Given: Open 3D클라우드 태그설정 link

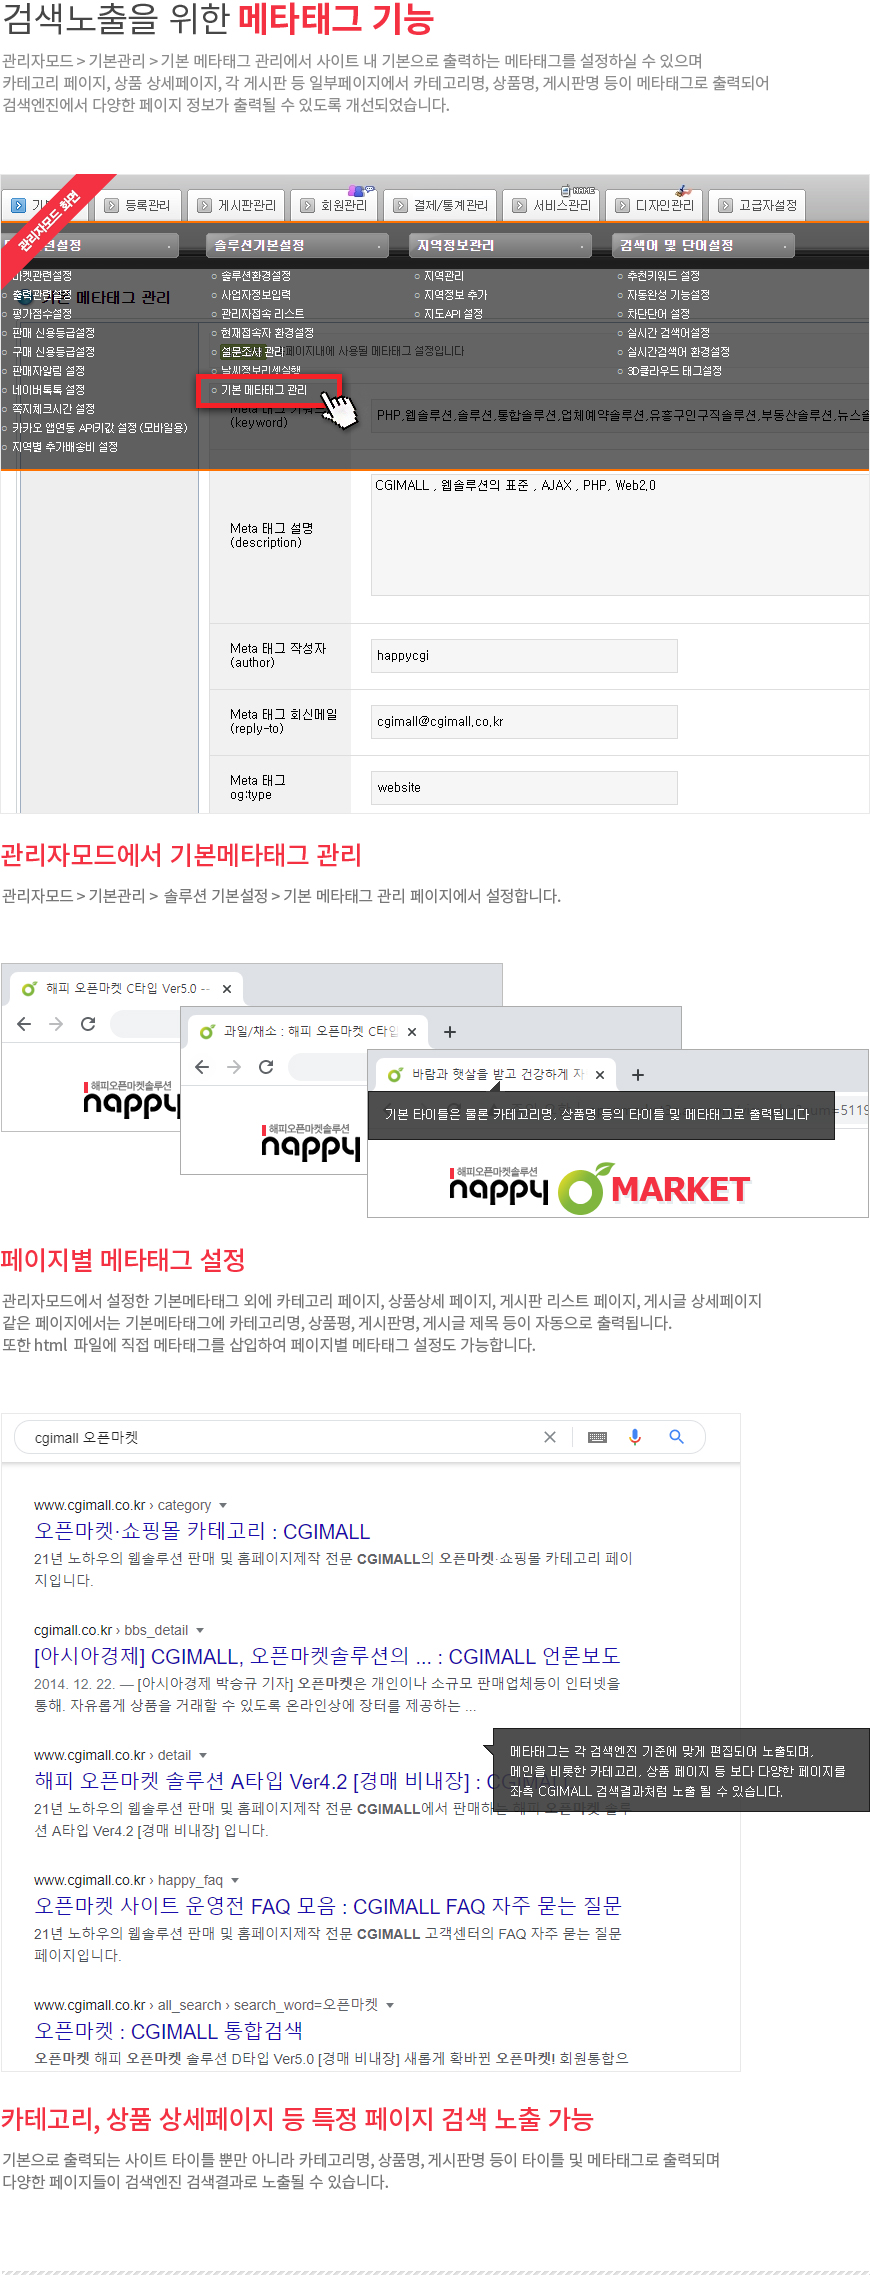Looking at the screenshot, I should [674, 371].
